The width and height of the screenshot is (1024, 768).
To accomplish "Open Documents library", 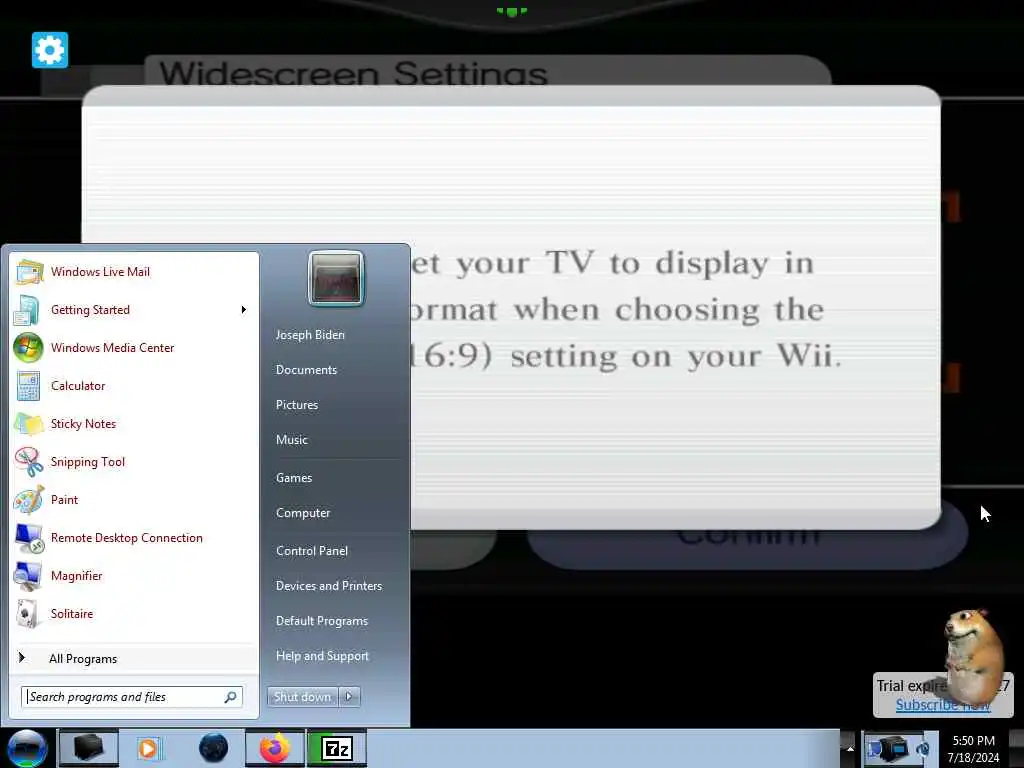I will [x=306, y=370].
